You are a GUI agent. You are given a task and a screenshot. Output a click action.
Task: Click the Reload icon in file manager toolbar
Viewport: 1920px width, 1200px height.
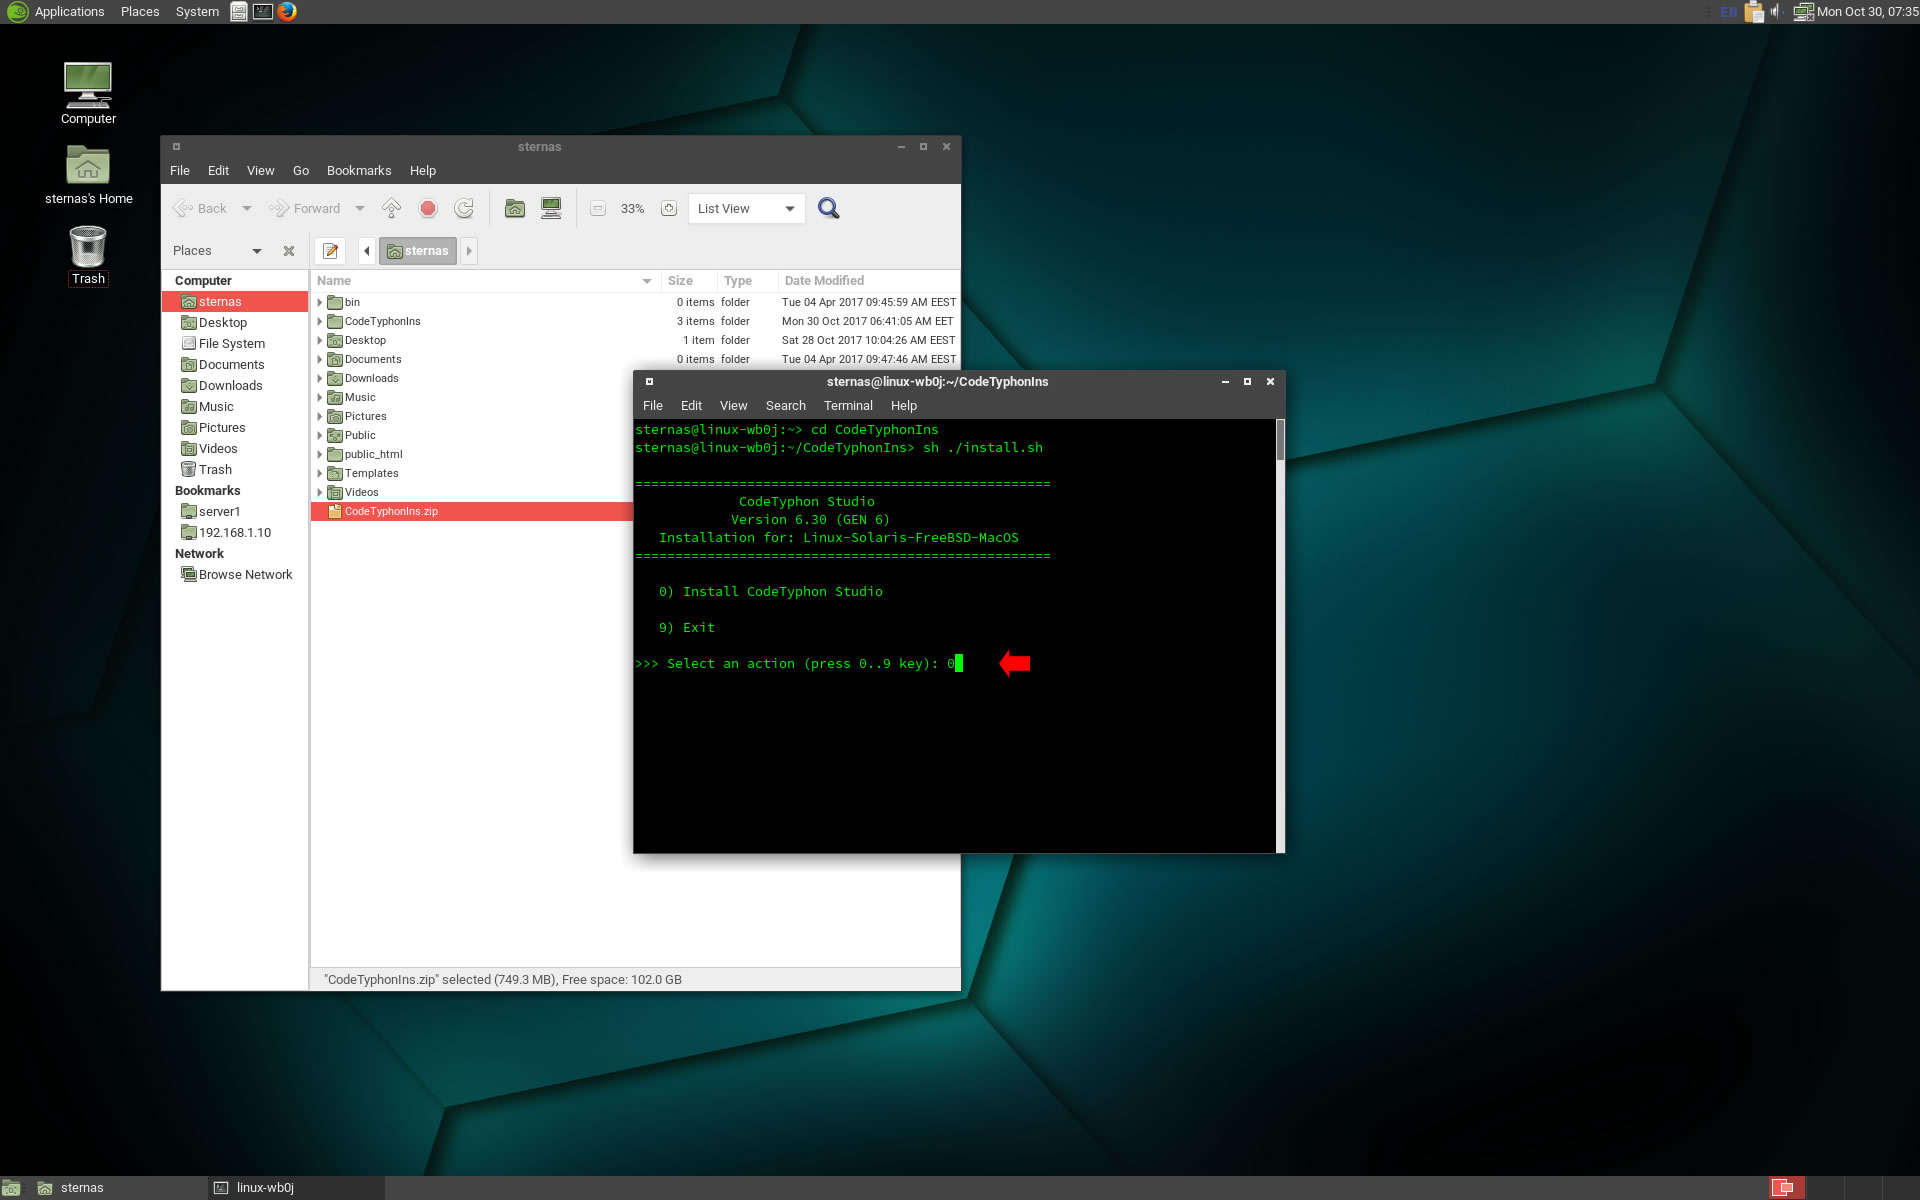tap(464, 208)
